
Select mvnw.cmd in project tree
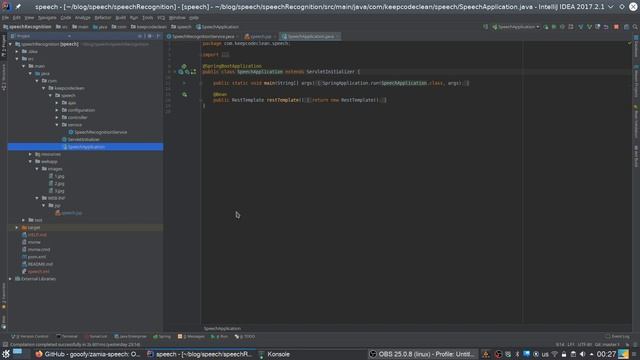[x=36, y=250]
